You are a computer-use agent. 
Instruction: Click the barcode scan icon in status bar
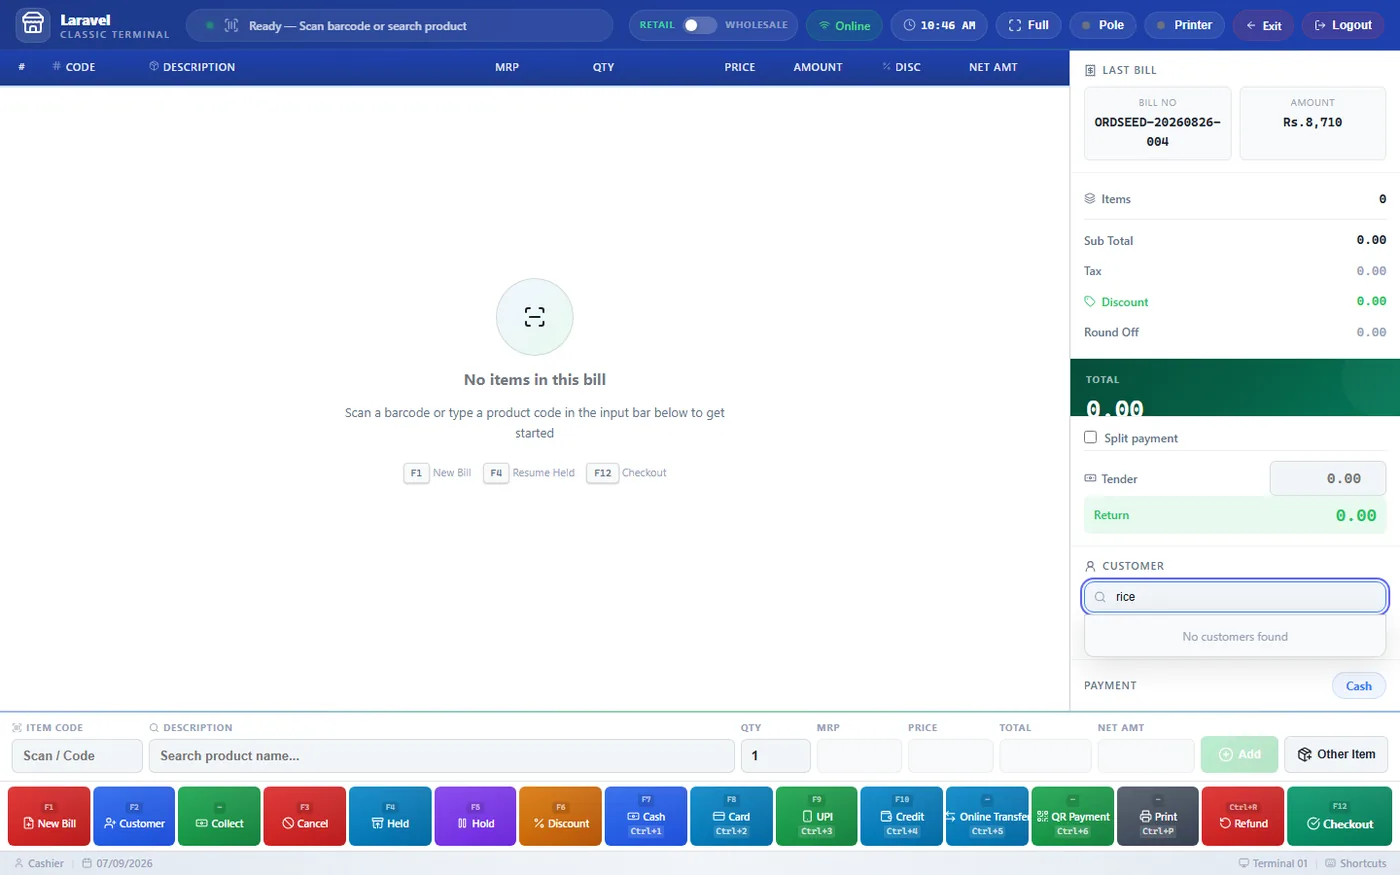[231, 26]
